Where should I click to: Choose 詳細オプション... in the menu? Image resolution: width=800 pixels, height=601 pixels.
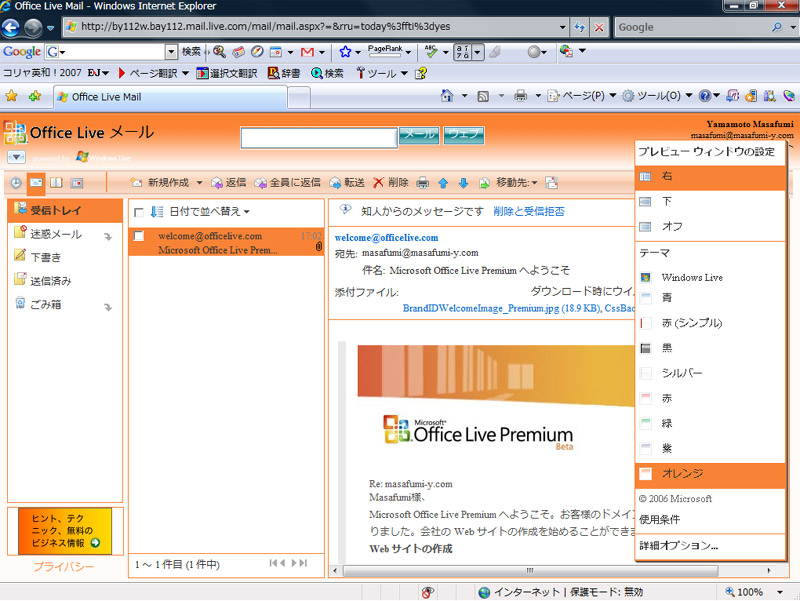[x=679, y=545]
